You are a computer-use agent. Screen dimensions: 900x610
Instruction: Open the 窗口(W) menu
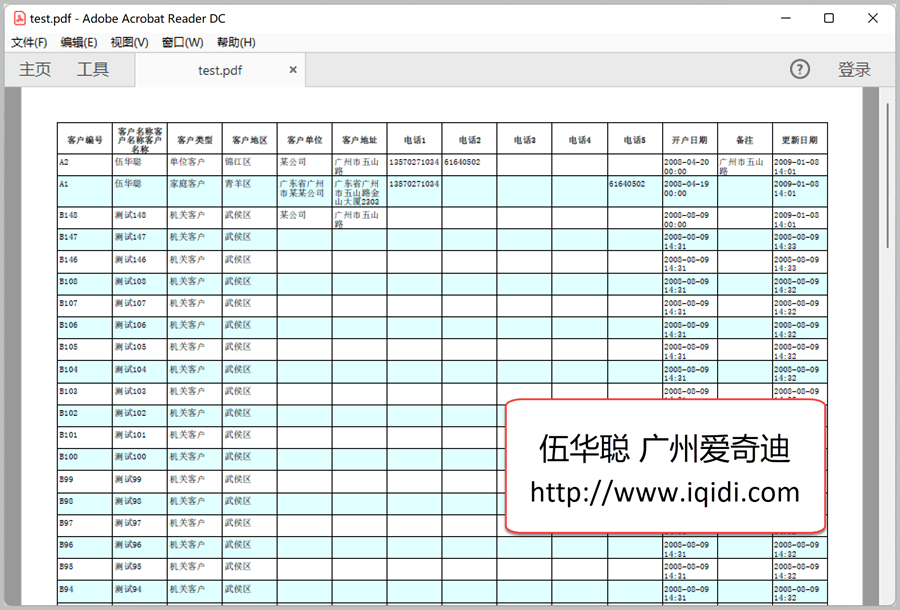pyautogui.click(x=182, y=42)
